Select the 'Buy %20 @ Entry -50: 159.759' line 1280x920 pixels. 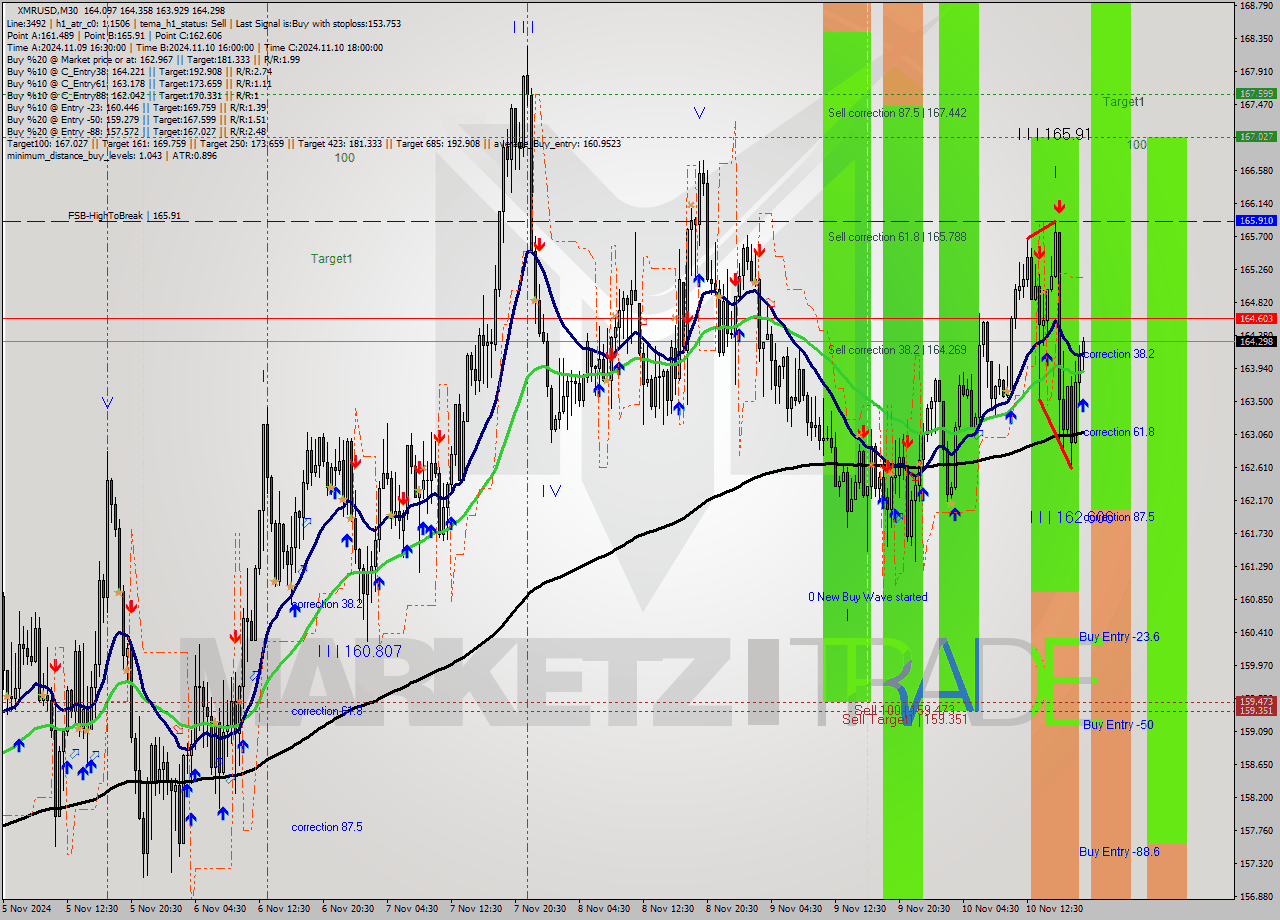click(x=136, y=119)
